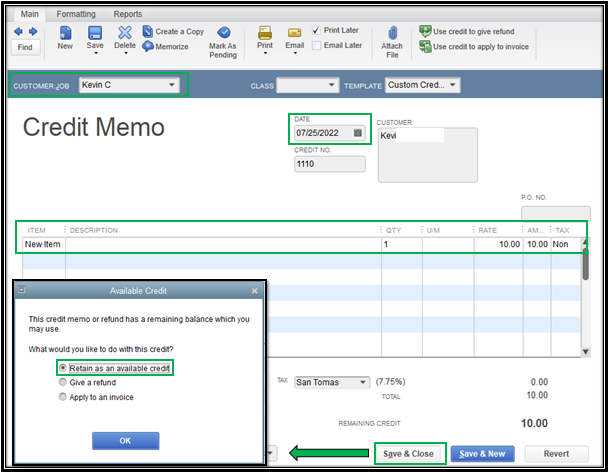This screenshot has width=609, height=472.
Task: Open the date calendar picker icon
Action: [x=358, y=133]
